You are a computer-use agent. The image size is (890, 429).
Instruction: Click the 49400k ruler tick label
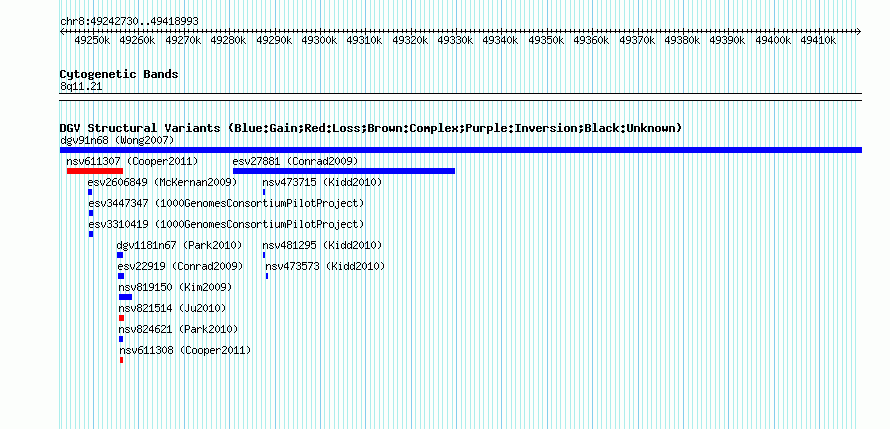(773, 41)
